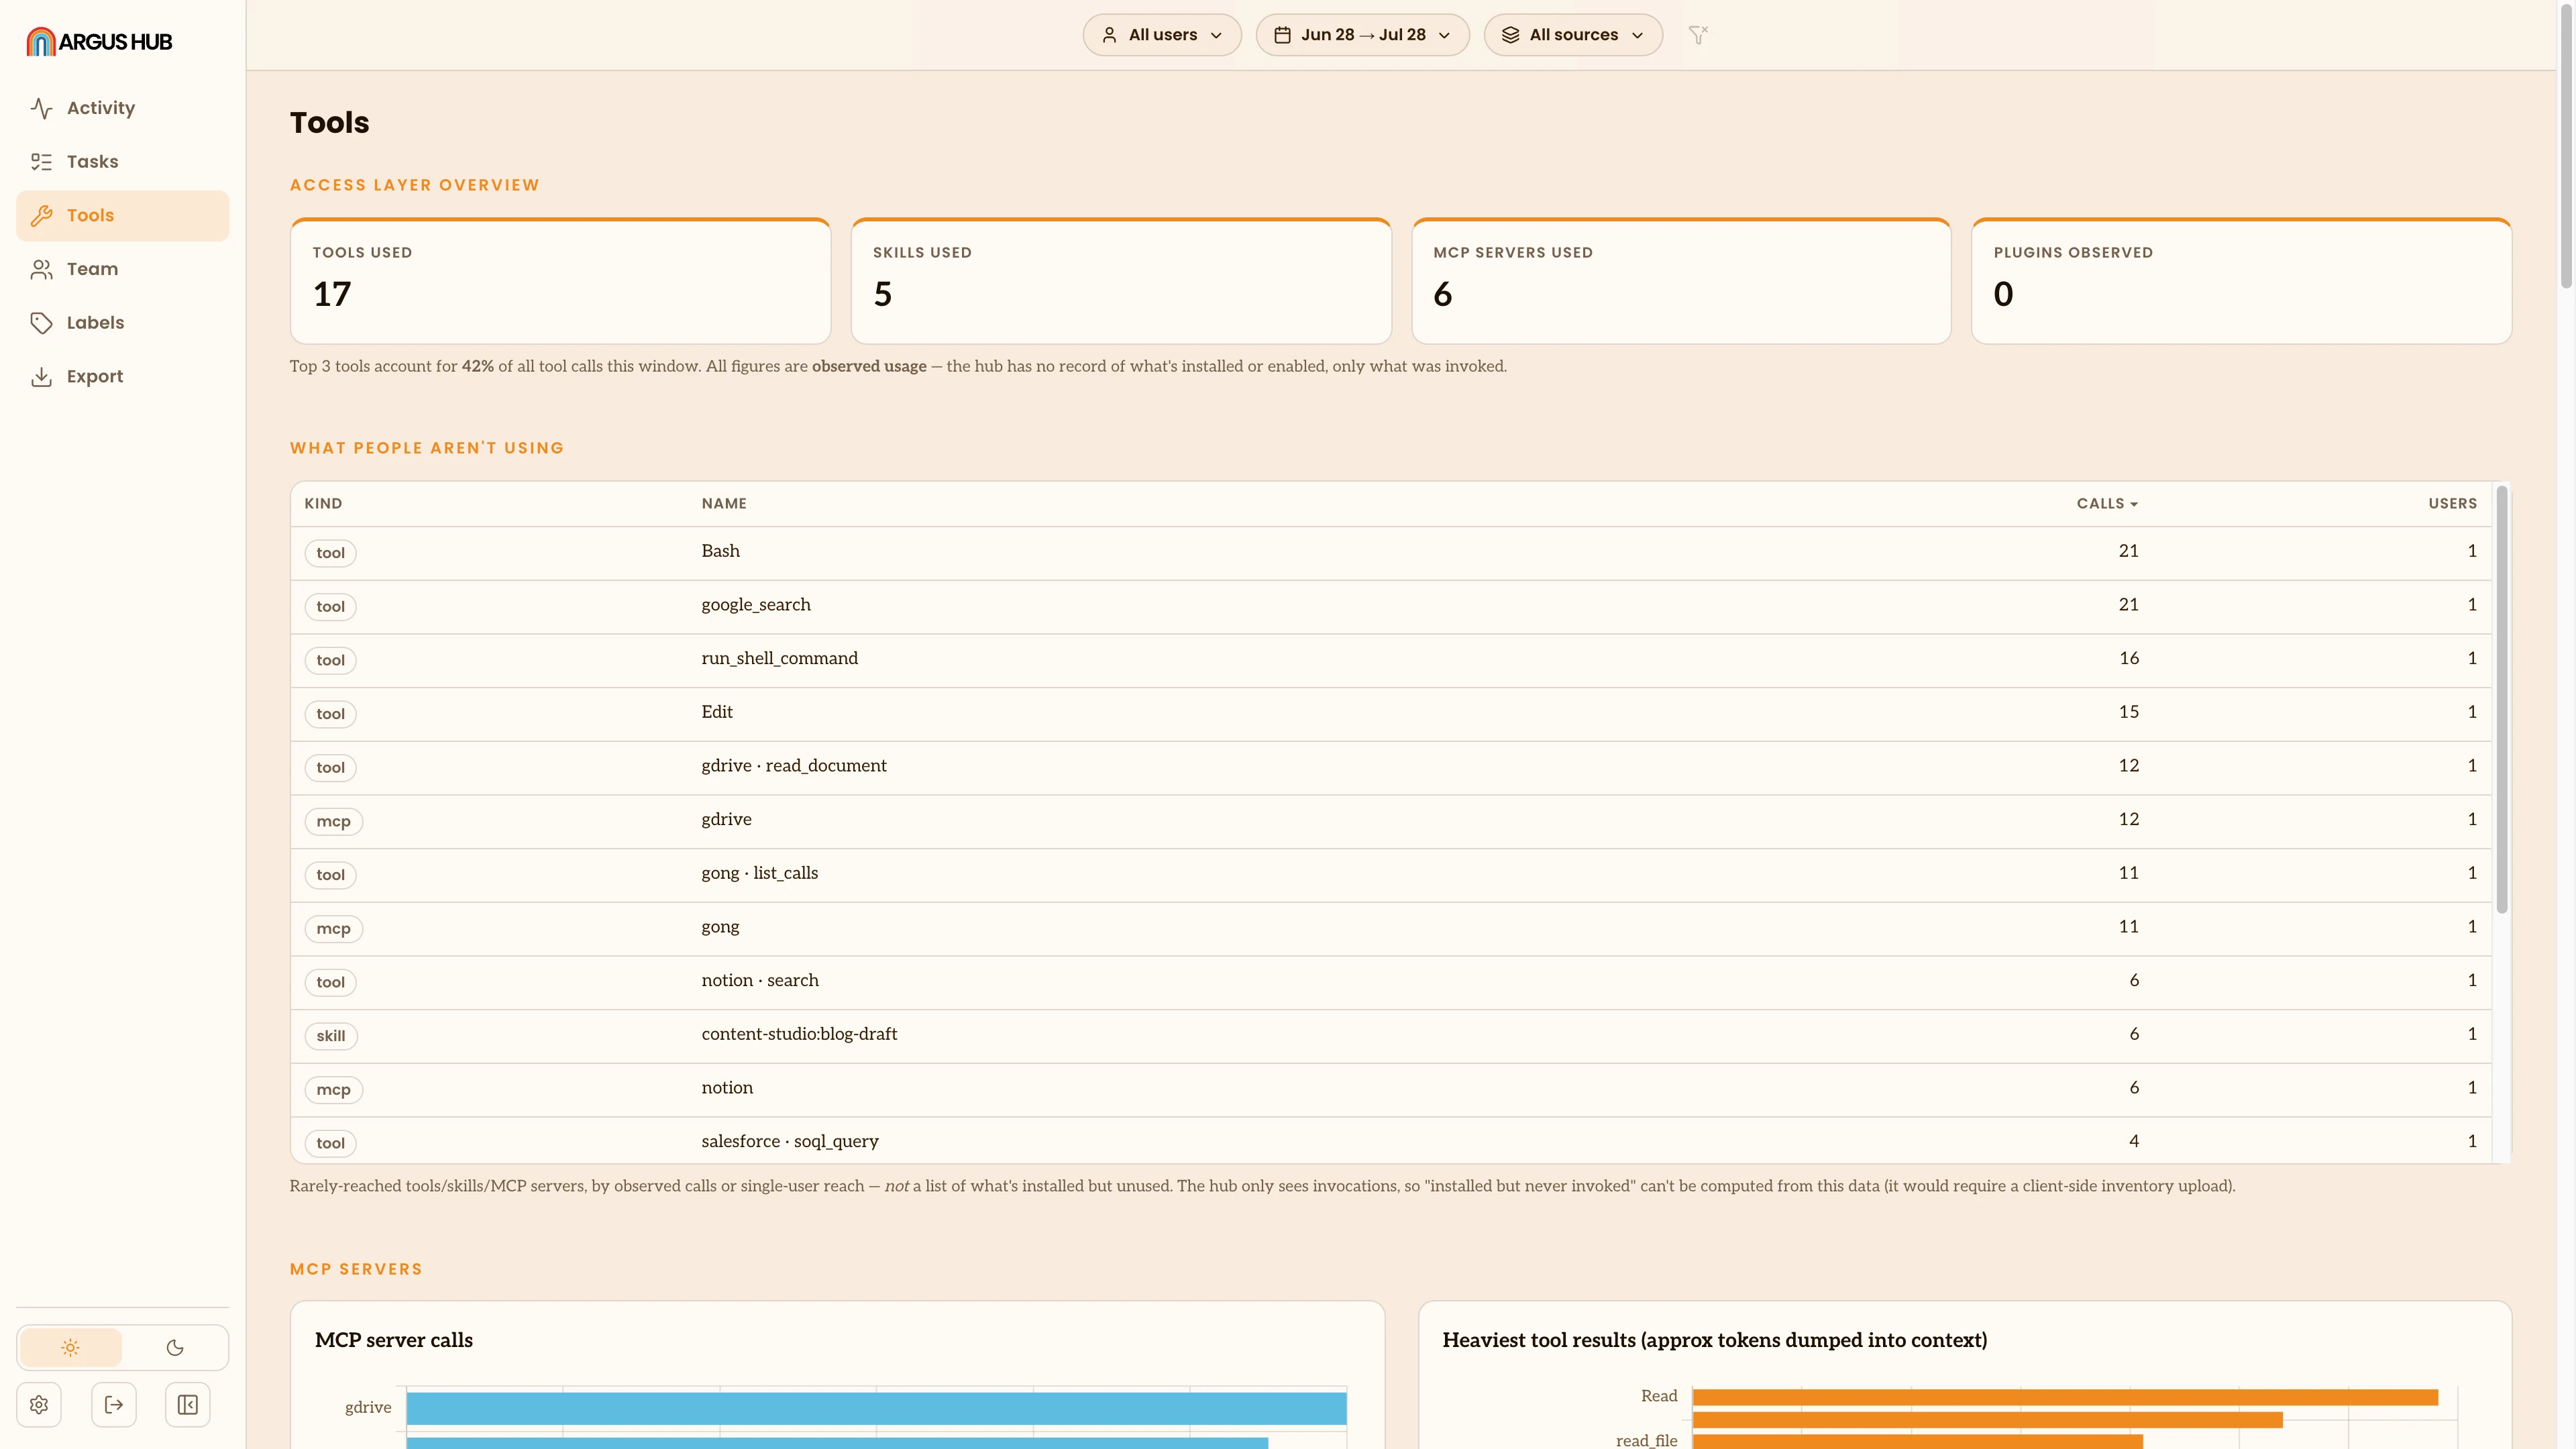
Task: Open the All users dropdown
Action: coord(1162,35)
